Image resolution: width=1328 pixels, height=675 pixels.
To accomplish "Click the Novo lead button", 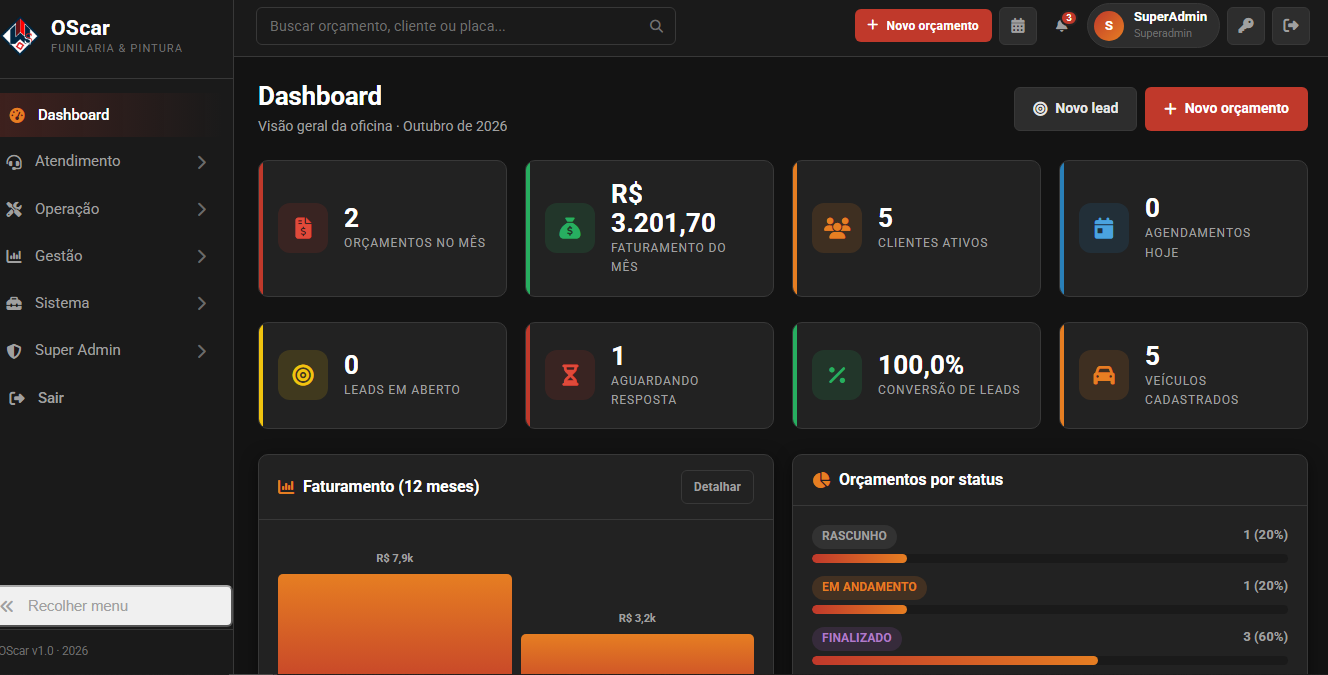I will 1075,109.
